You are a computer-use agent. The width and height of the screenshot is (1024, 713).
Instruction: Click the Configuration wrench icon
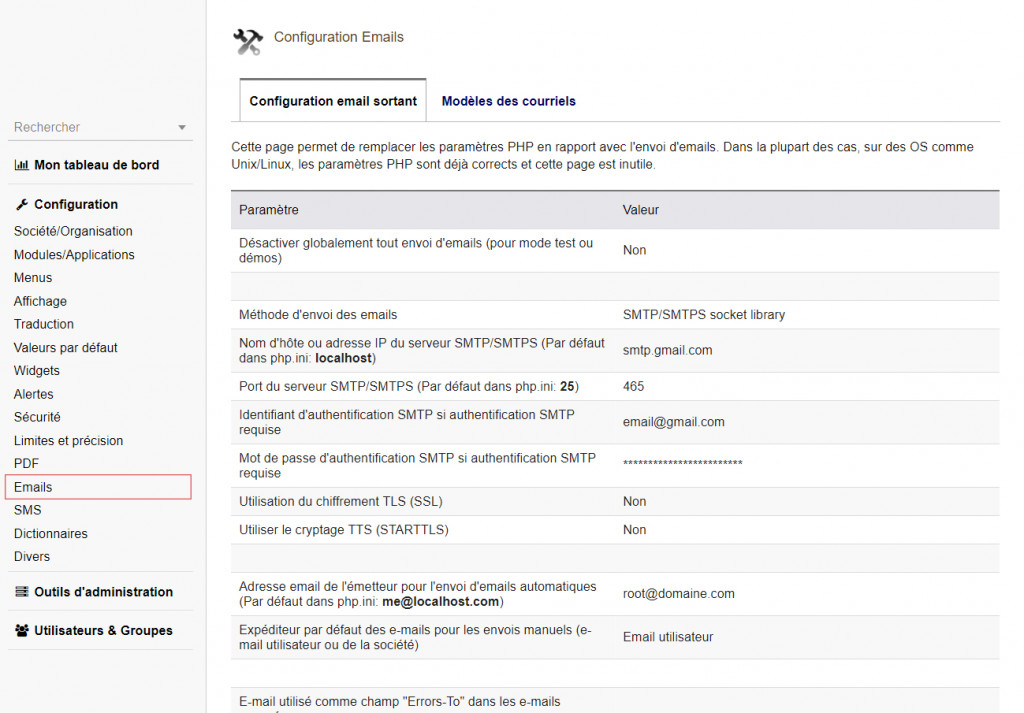tap(22, 204)
